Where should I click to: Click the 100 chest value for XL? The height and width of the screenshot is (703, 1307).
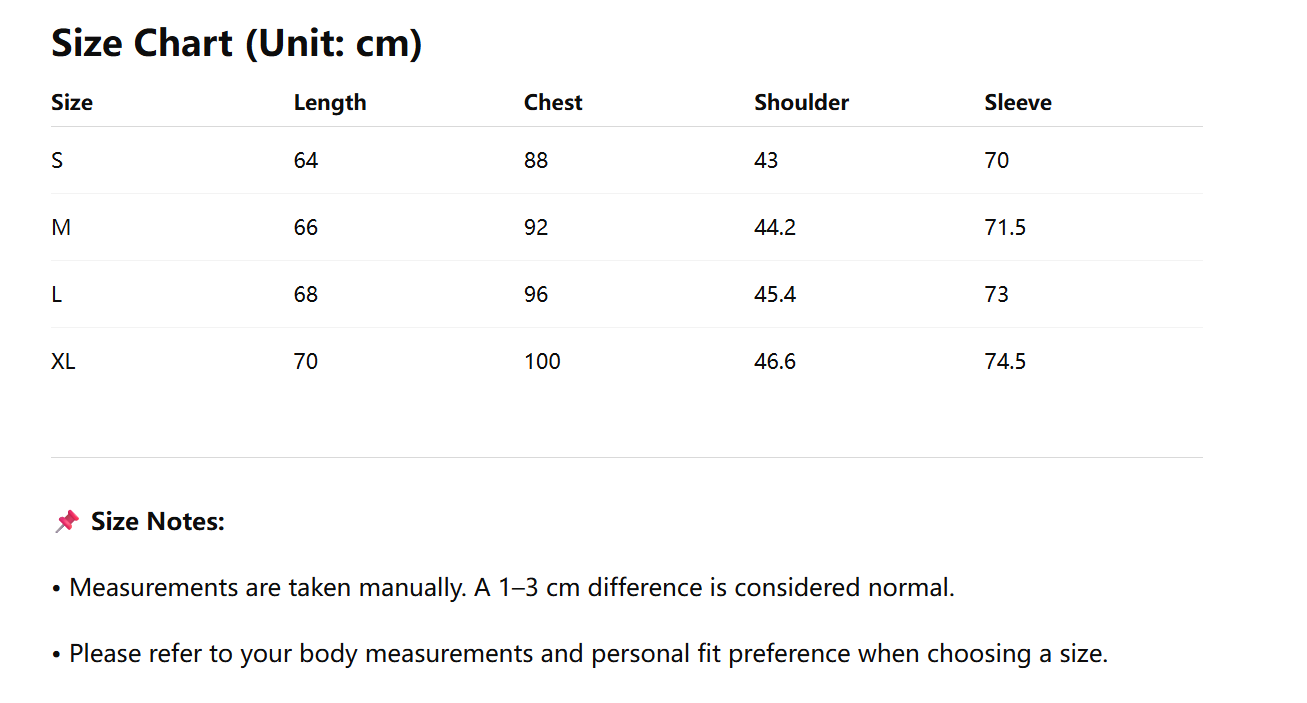542,361
